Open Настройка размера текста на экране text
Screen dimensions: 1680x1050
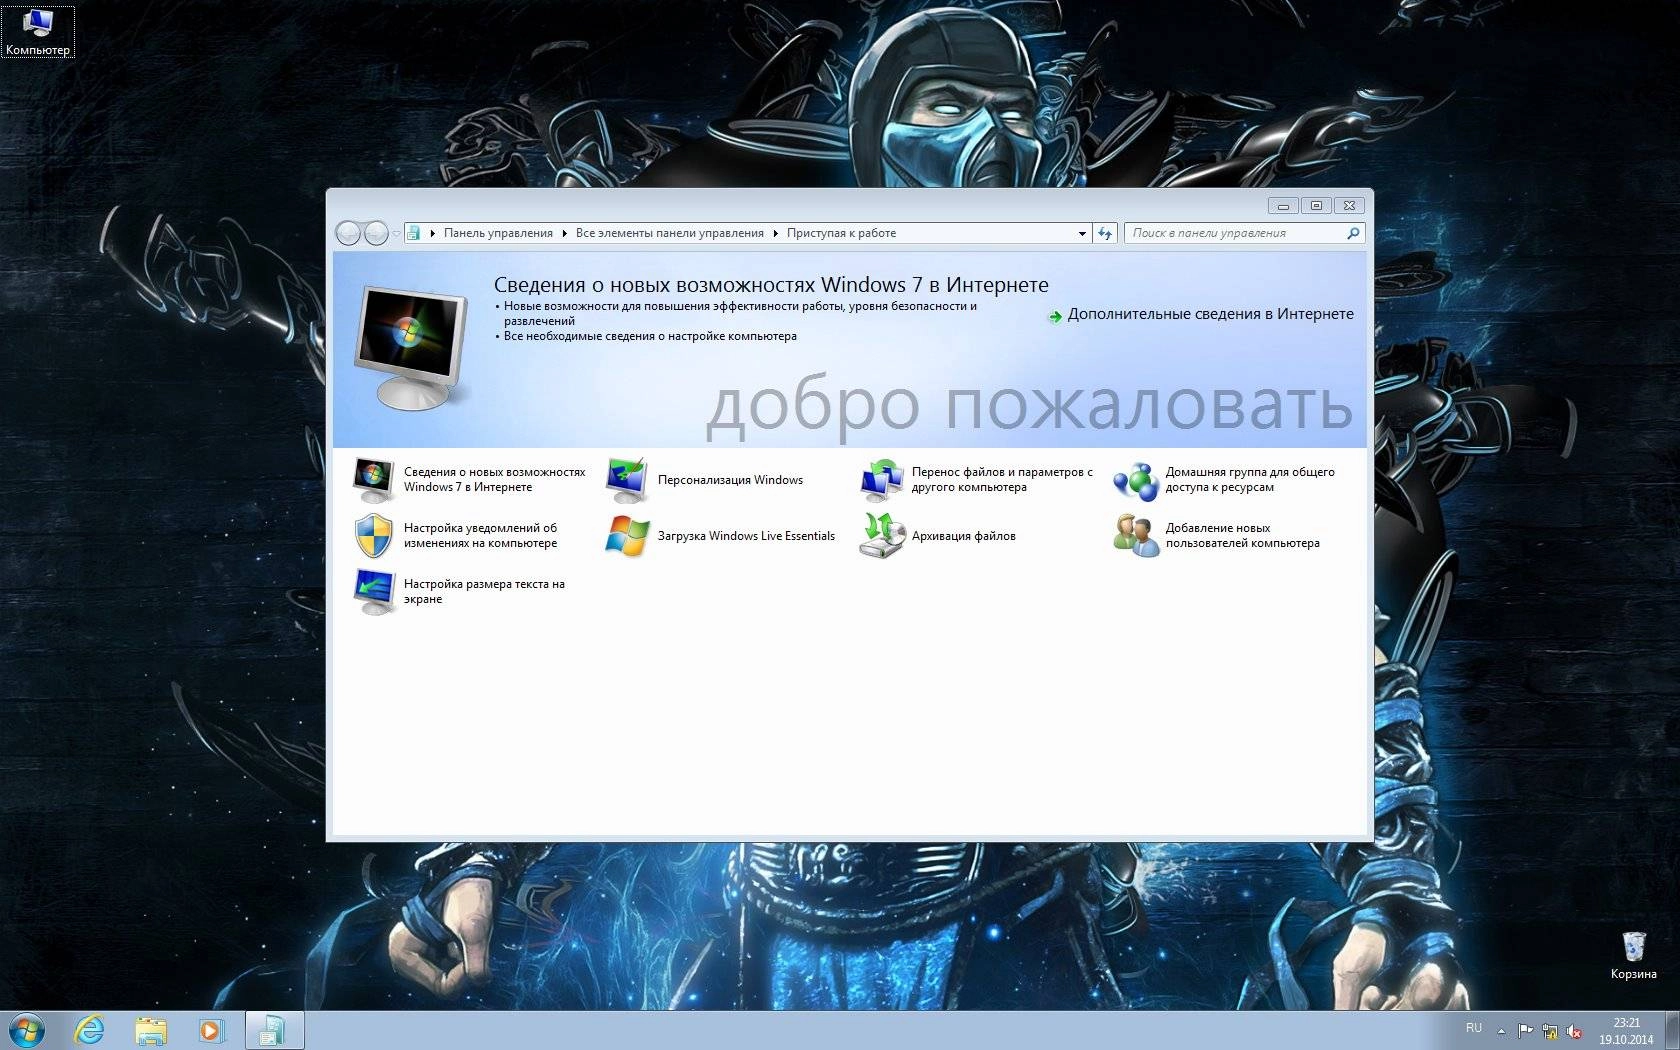coord(484,592)
